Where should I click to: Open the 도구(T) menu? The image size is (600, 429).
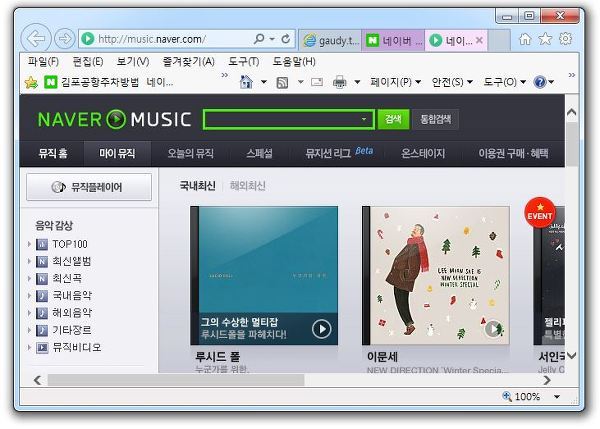click(x=243, y=61)
